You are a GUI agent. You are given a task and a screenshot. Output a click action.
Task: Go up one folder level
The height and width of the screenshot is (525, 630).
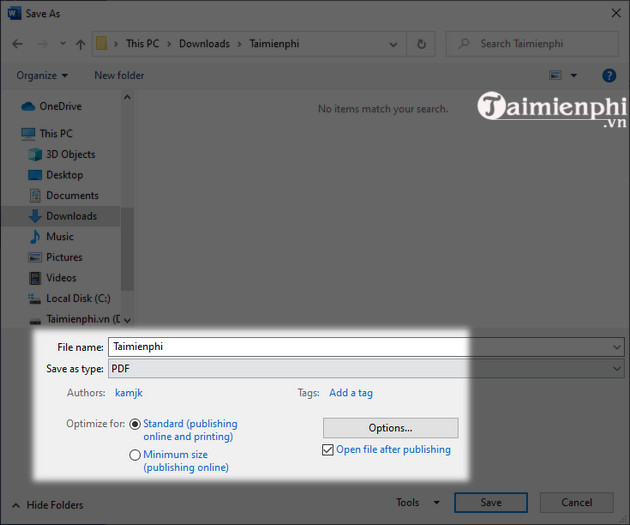tap(80, 44)
